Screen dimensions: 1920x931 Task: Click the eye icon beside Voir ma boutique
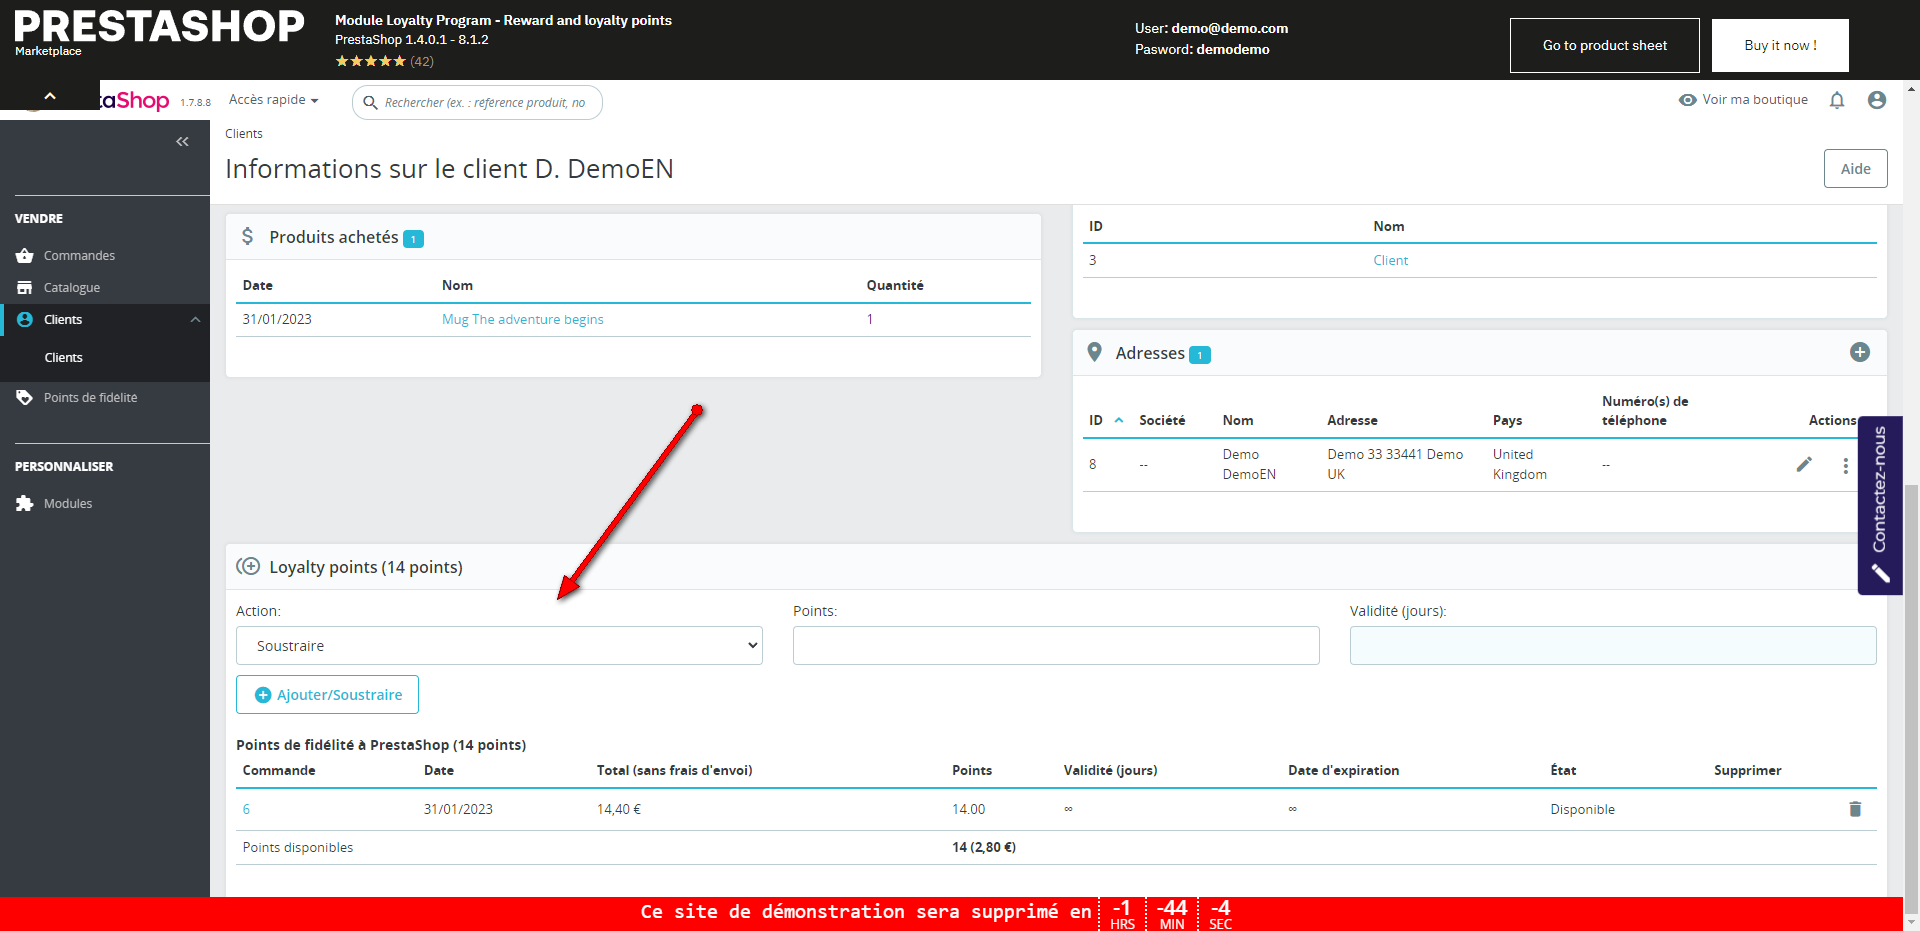(1688, 100)
